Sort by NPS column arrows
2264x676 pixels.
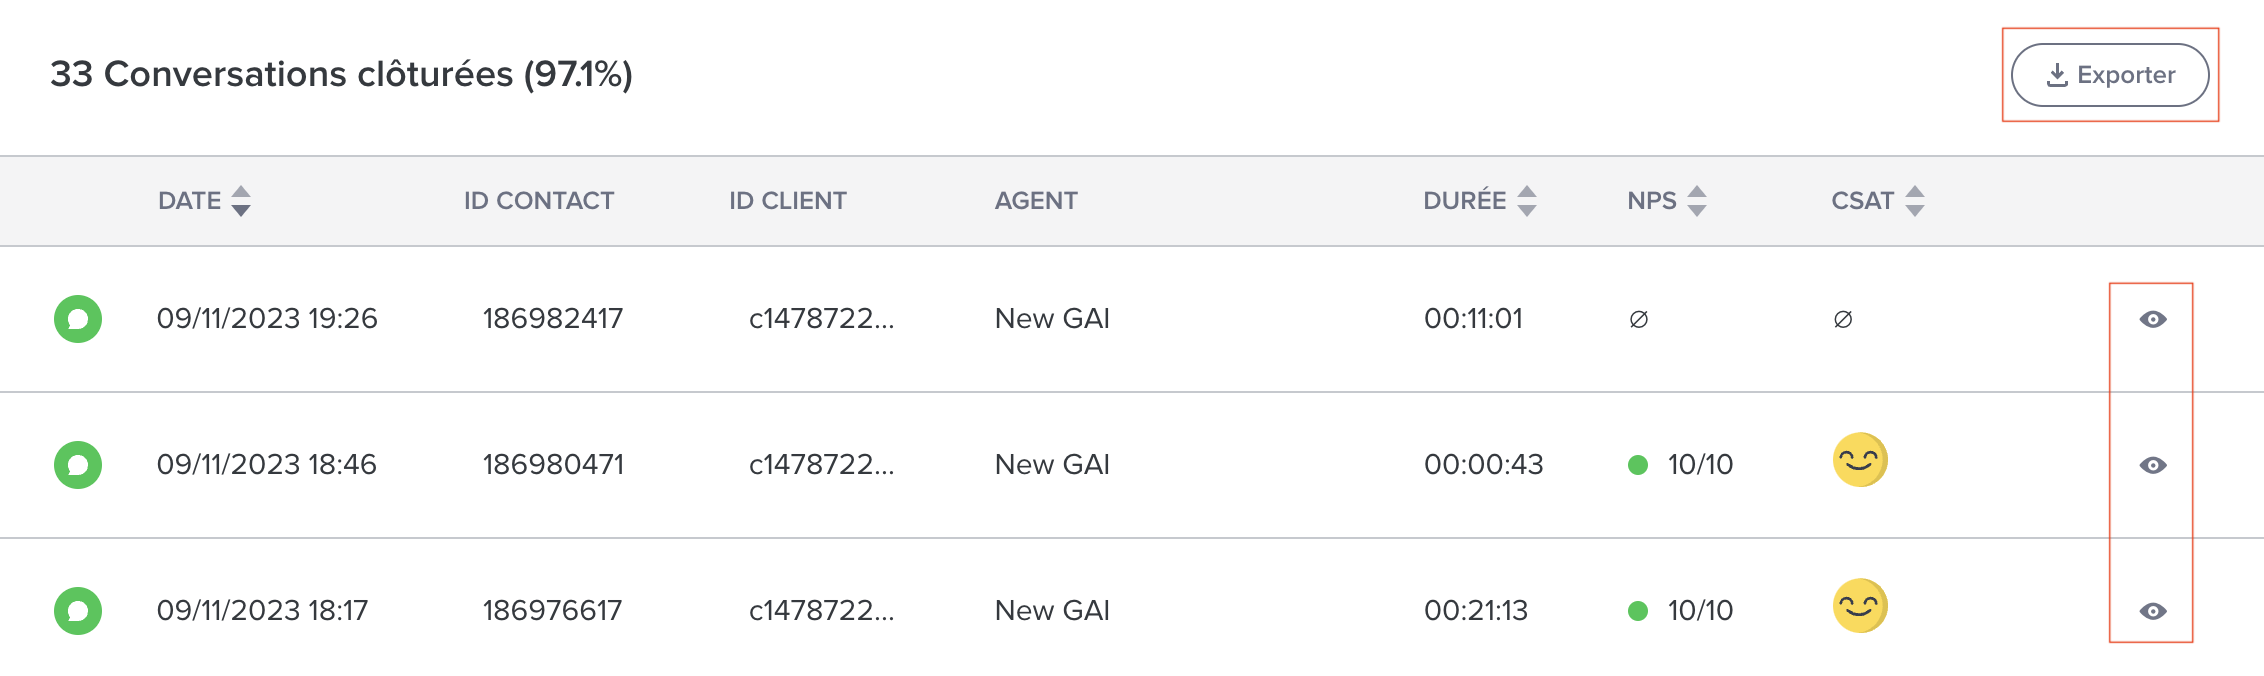[x=1697, y=201]
